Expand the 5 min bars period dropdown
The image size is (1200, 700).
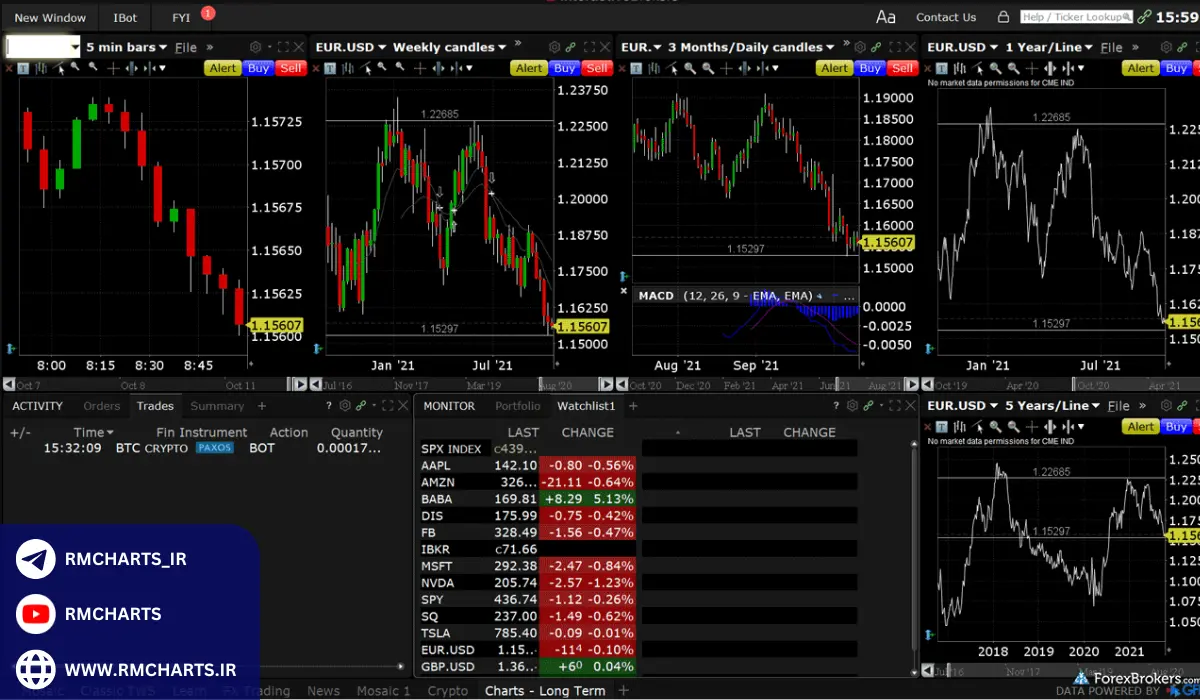(165, 47)
